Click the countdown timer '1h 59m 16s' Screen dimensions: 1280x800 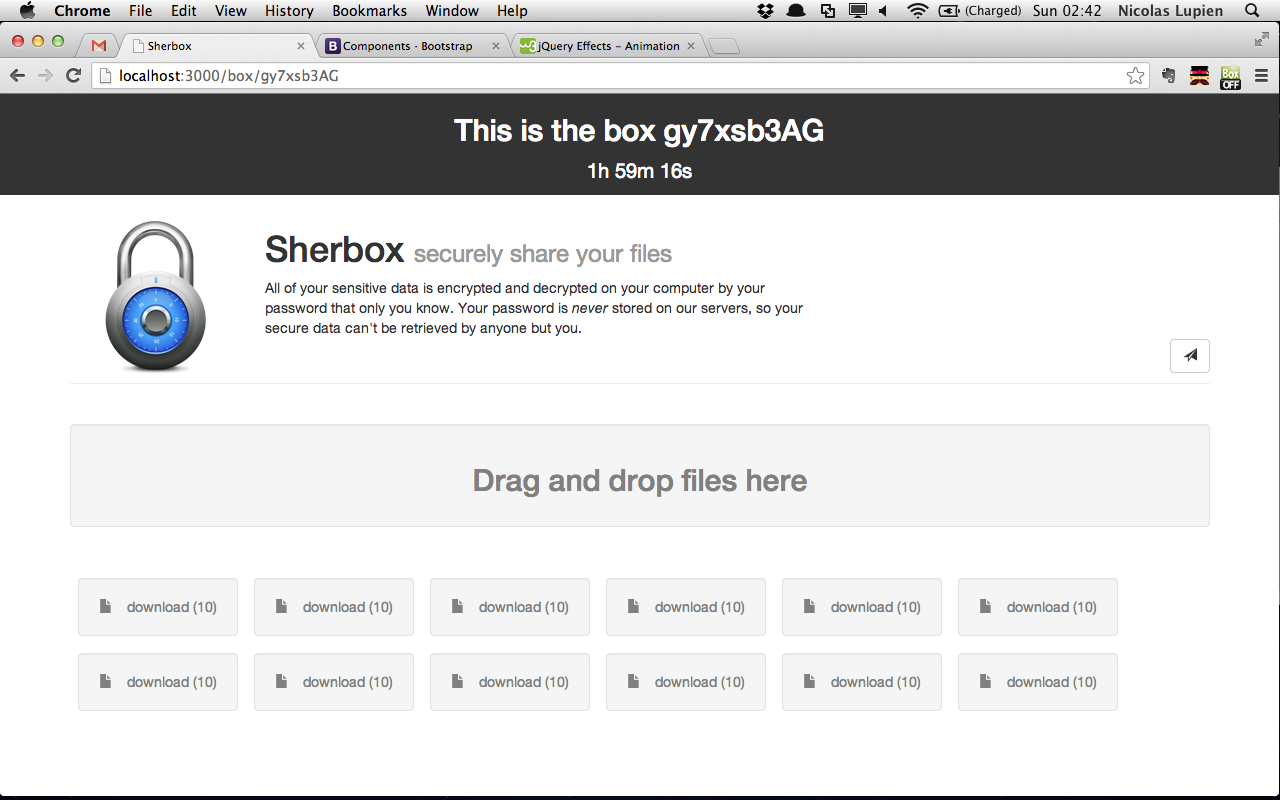pyautogui.click(x=640, y=171)
